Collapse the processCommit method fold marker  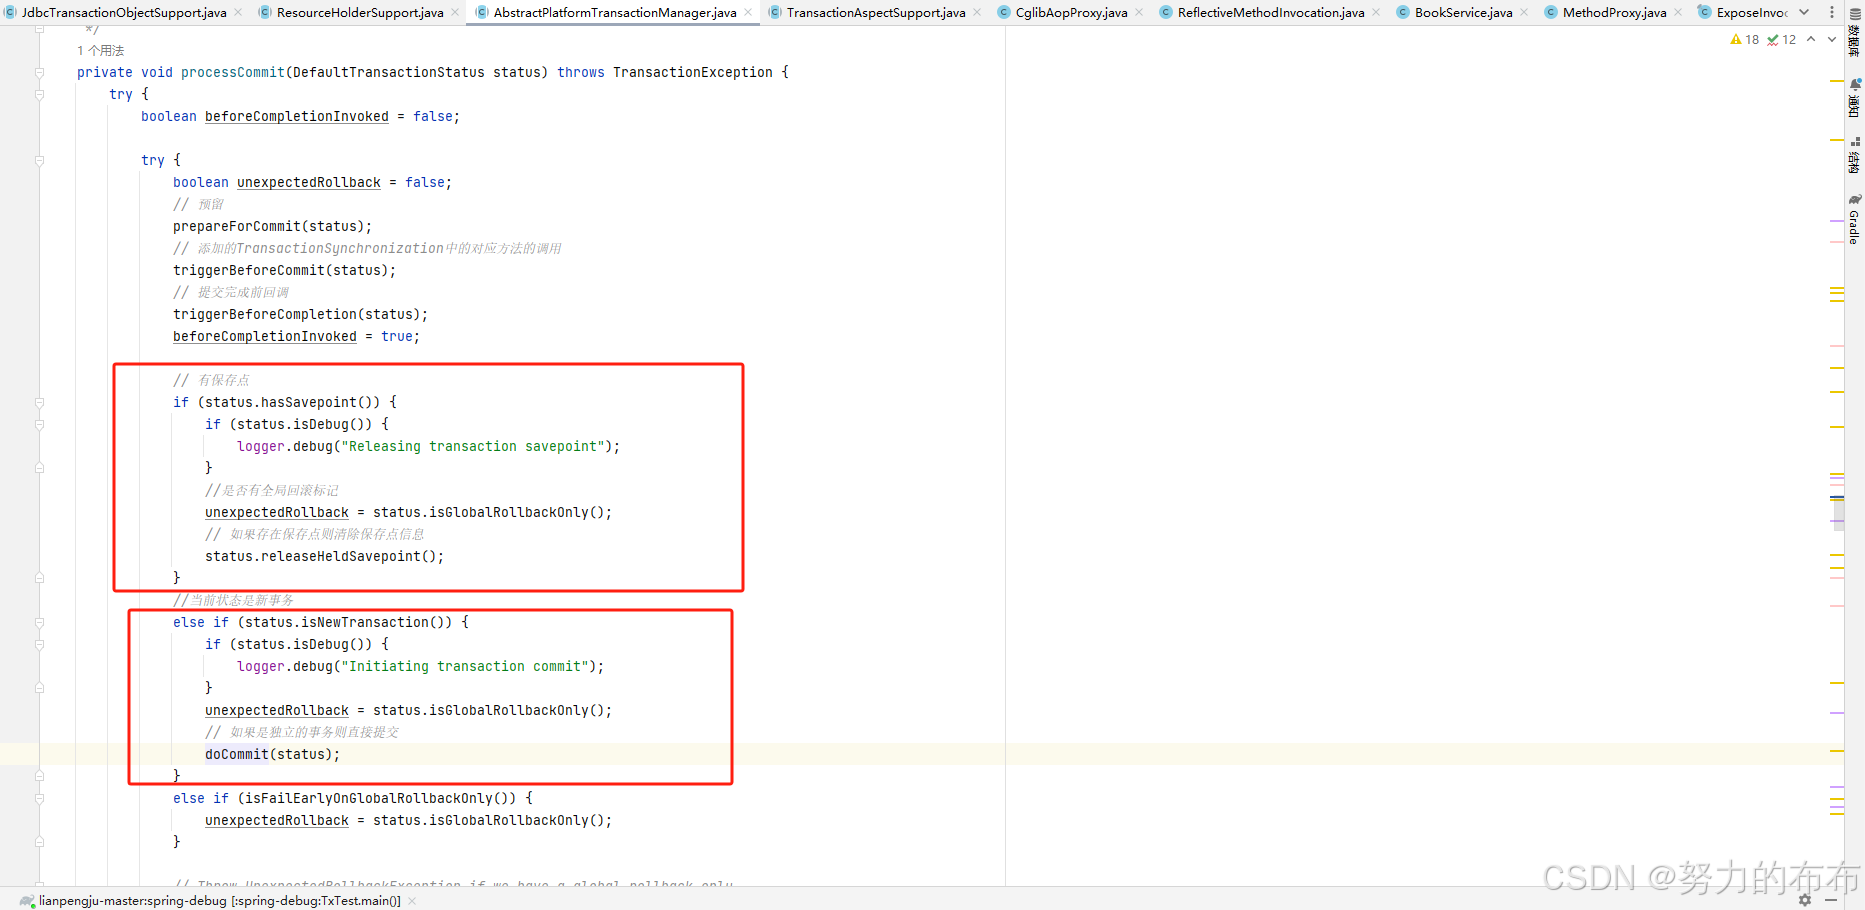point(40,72)
